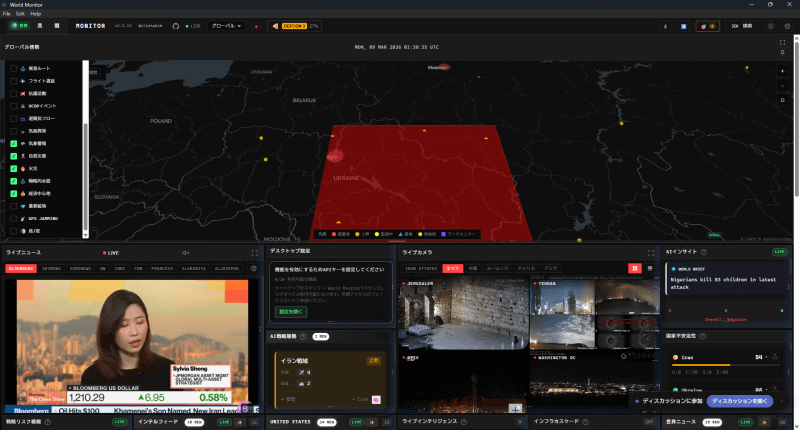Click the blue square icon in top toolbar
This screenshot has height=430, width=800.
click(684, 26)
